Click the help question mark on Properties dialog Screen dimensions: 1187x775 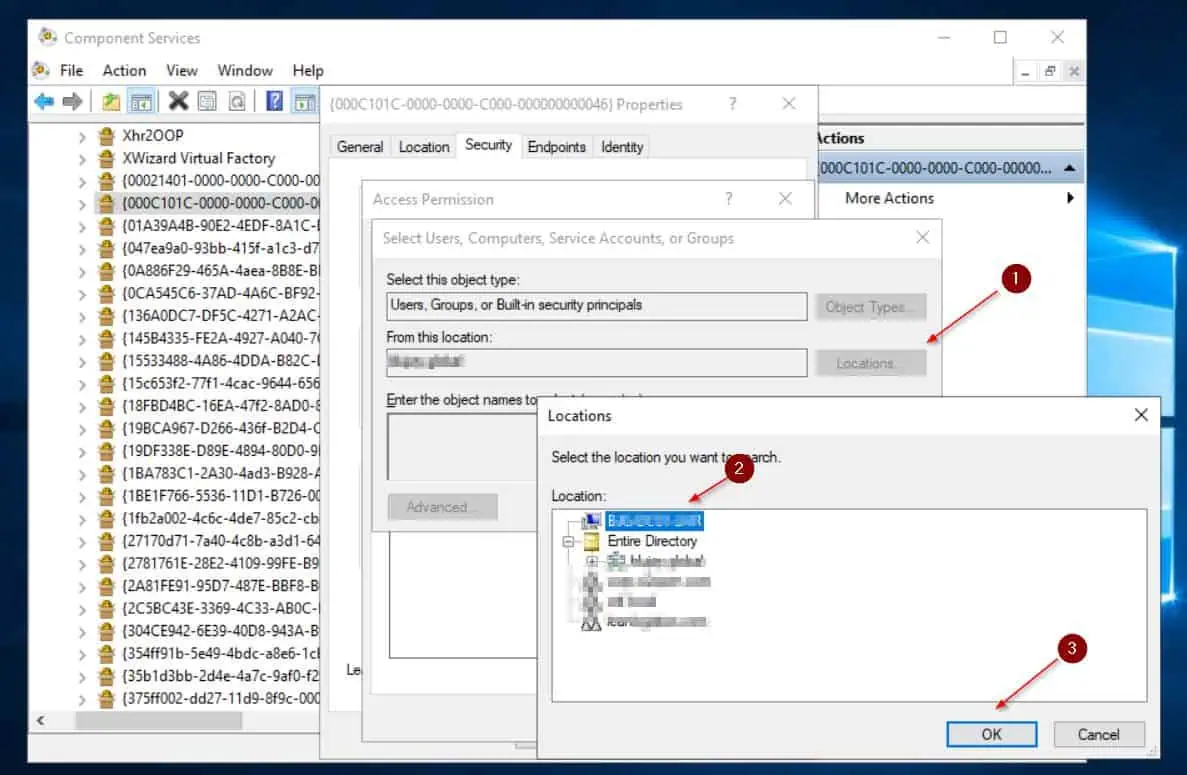click(732, 104)
